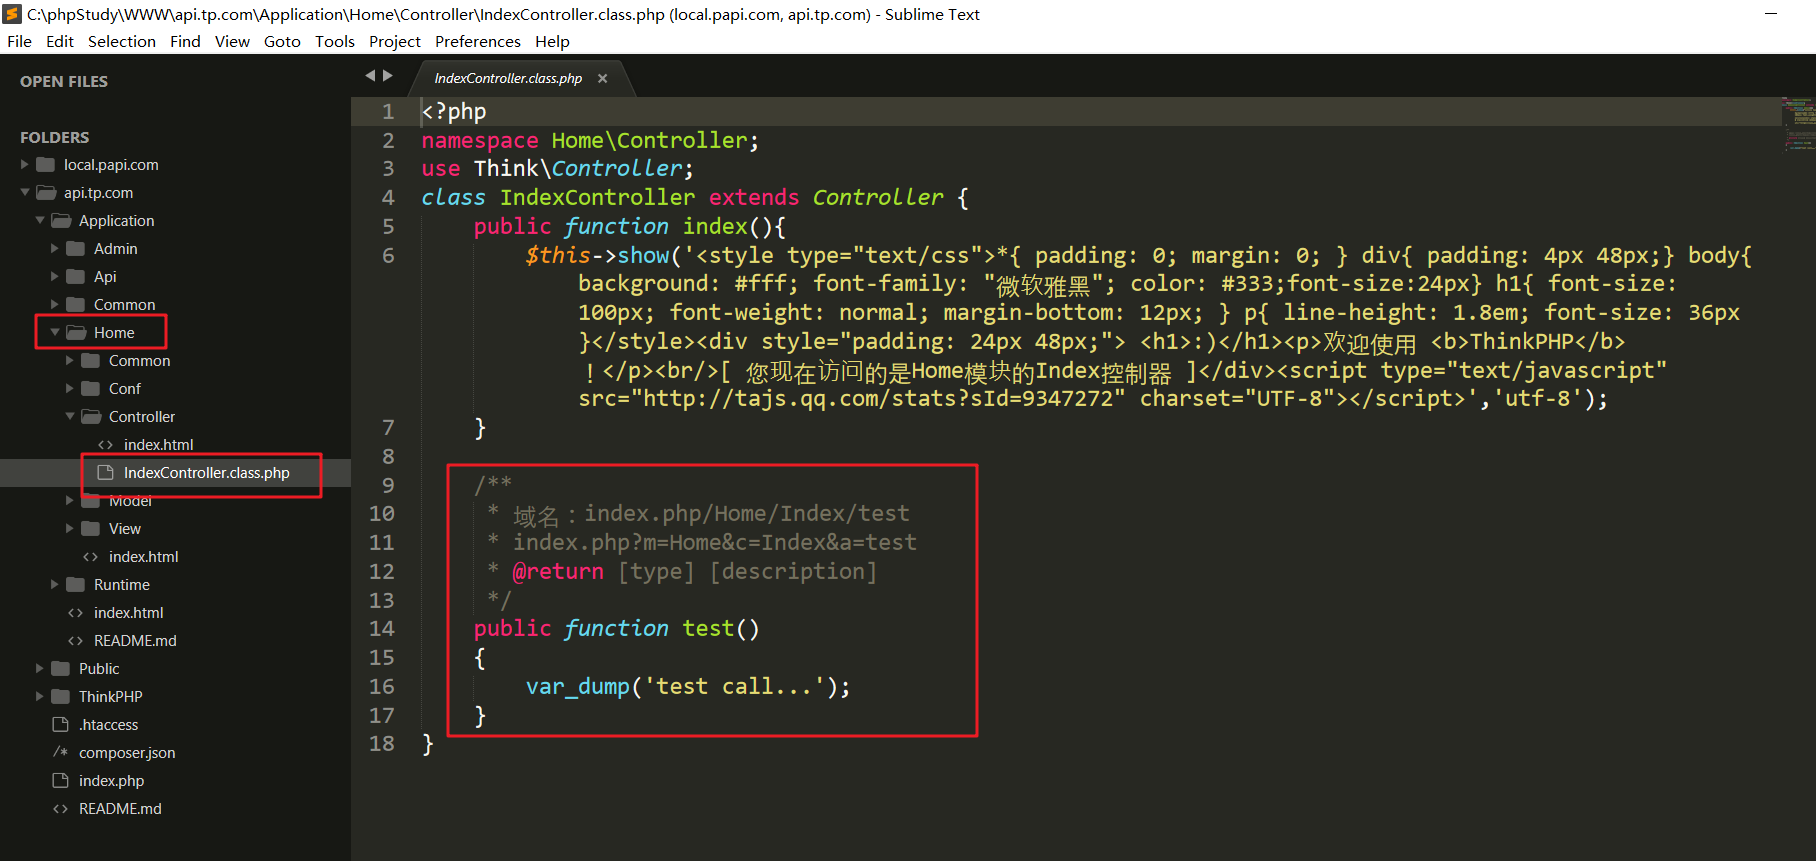This screenshot has width=1816, height=861.
Task: Open the root README.md file
Action: (x=120, y=809)
